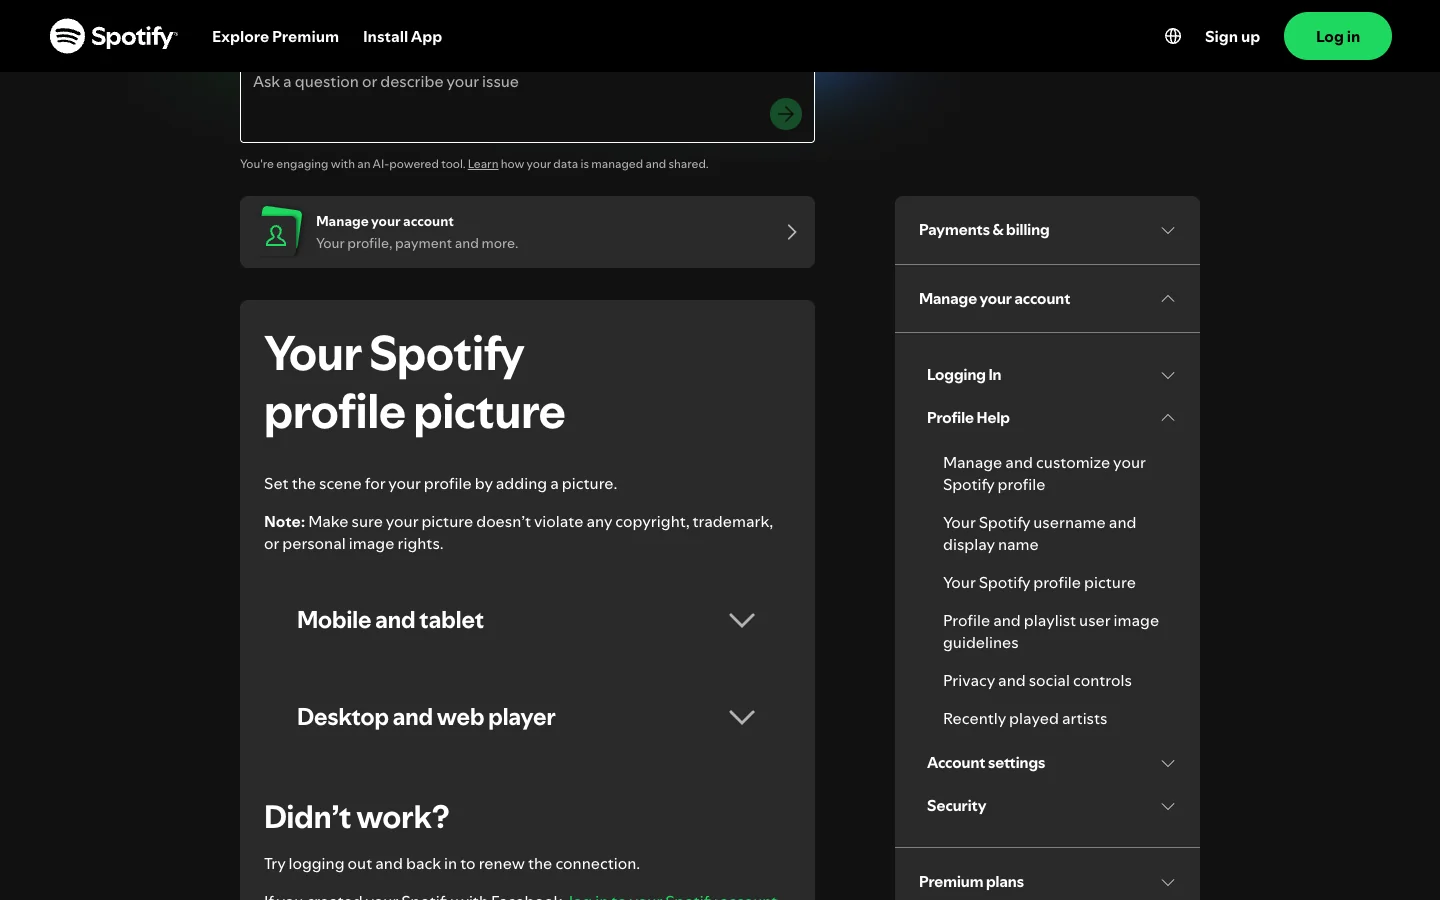Screen dimensions: 1440x900
Task: Open Privacy and social controls
Action: click(x=1037, y=681)
